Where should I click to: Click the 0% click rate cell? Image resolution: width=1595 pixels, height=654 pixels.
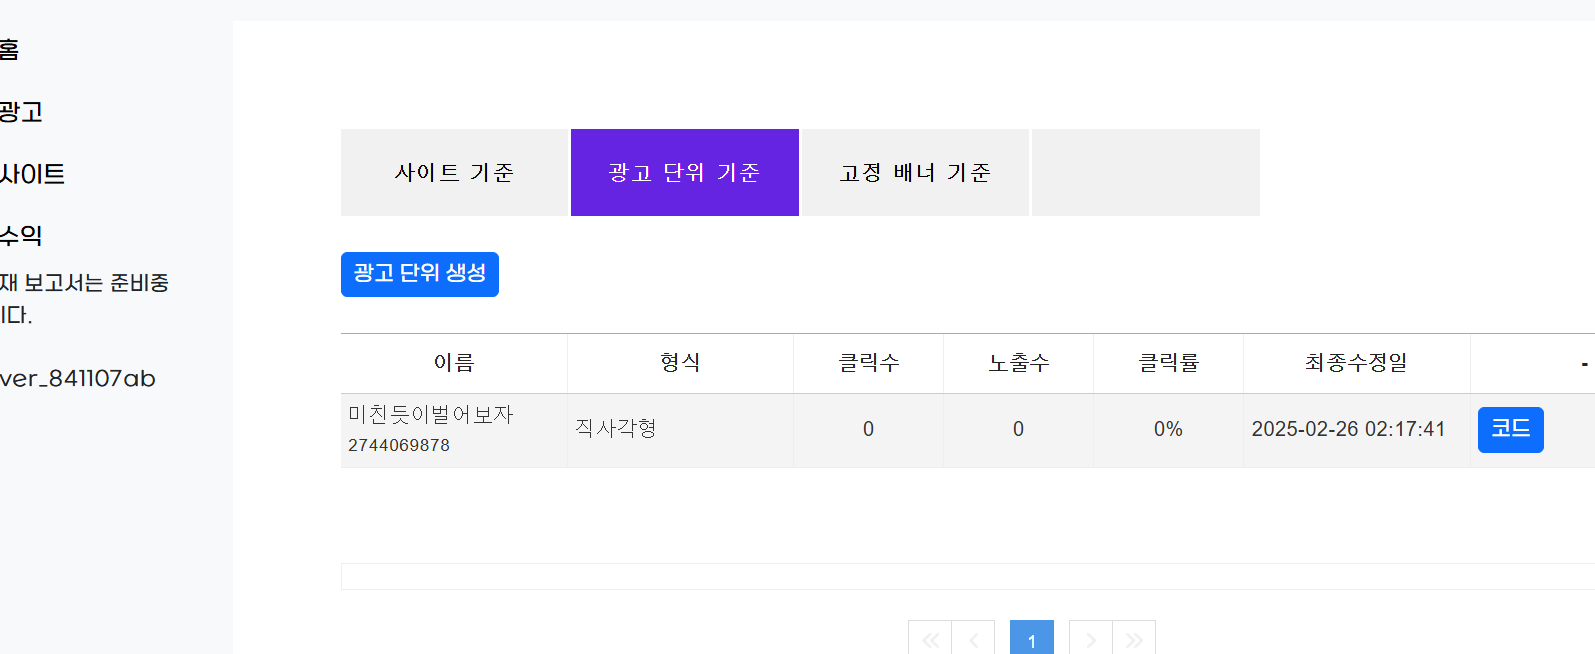(x=1168, y=429)
